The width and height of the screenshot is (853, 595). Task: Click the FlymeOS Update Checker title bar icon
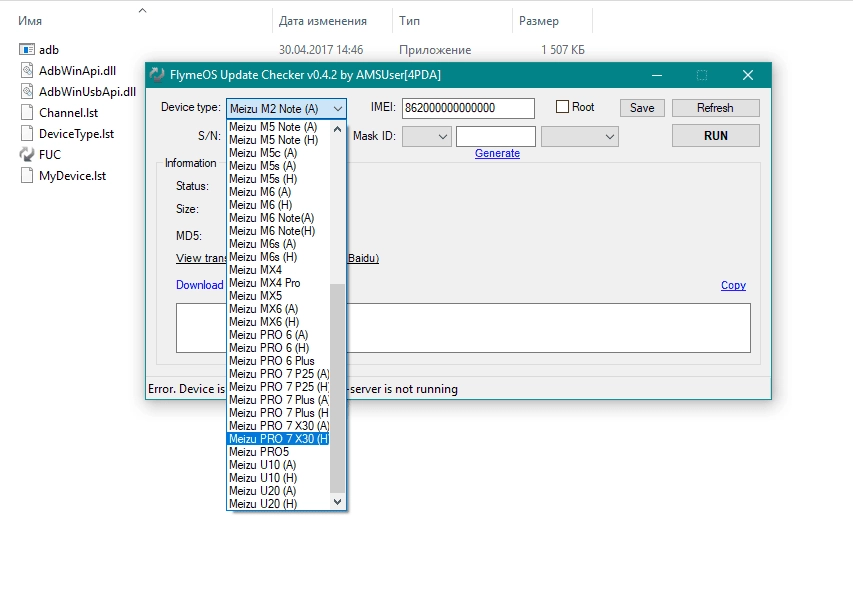coord(157,75)
